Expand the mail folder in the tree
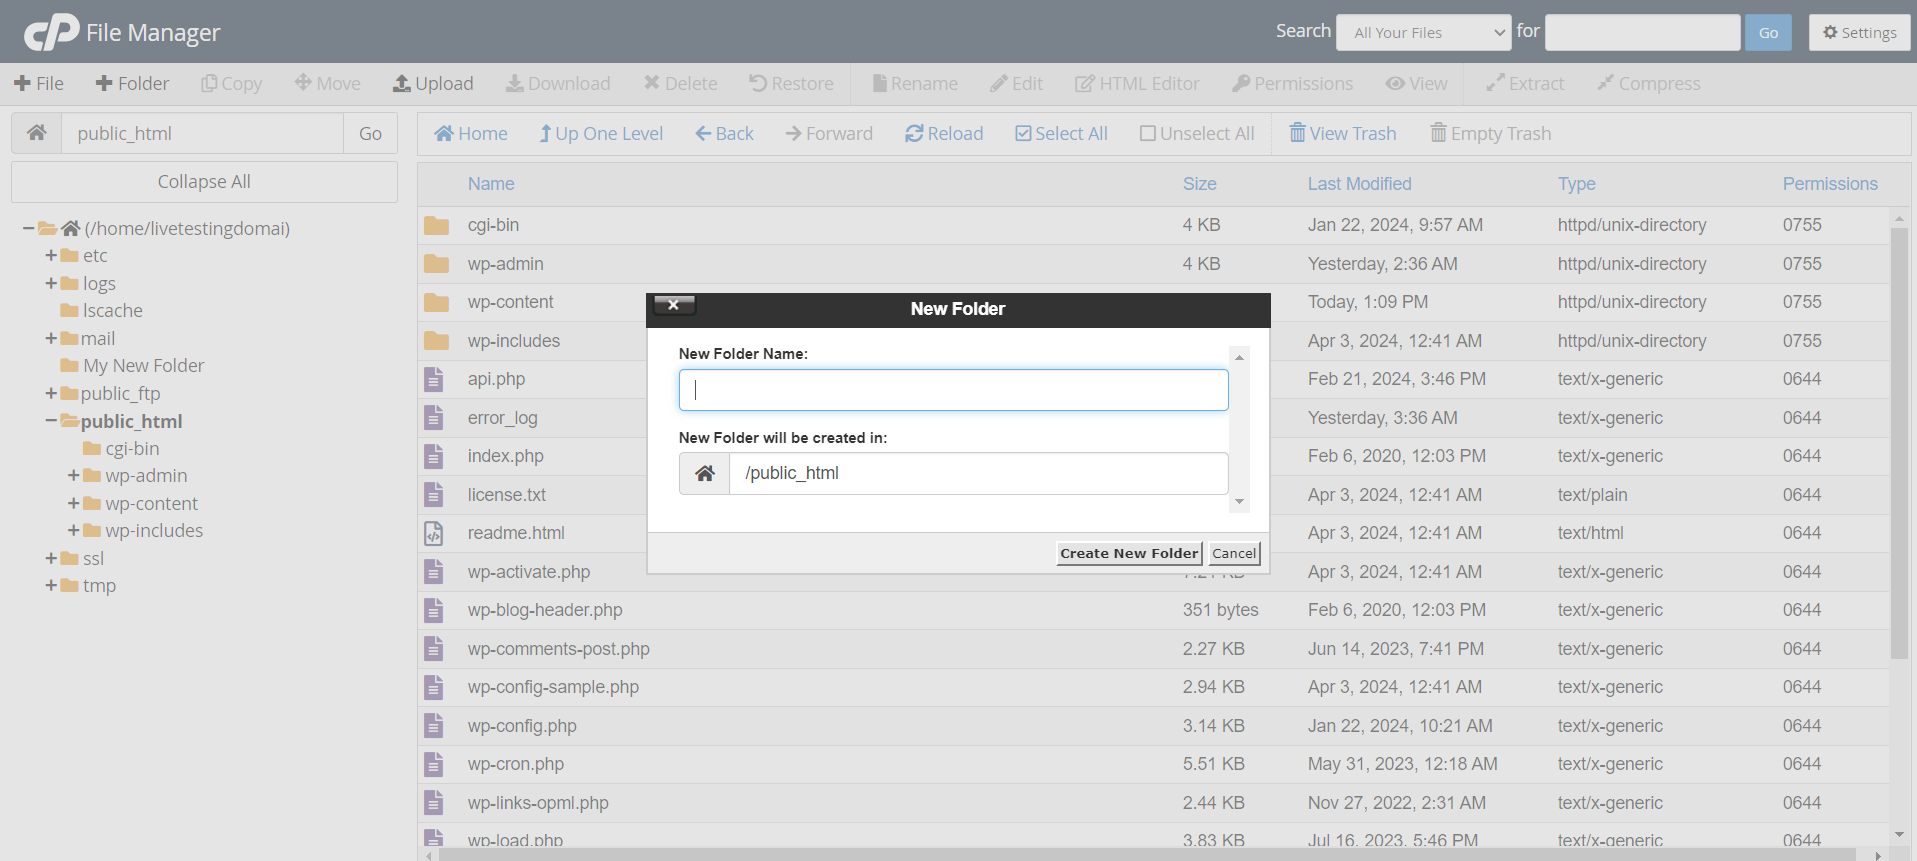1917x861 pixels. pos(51,339)
